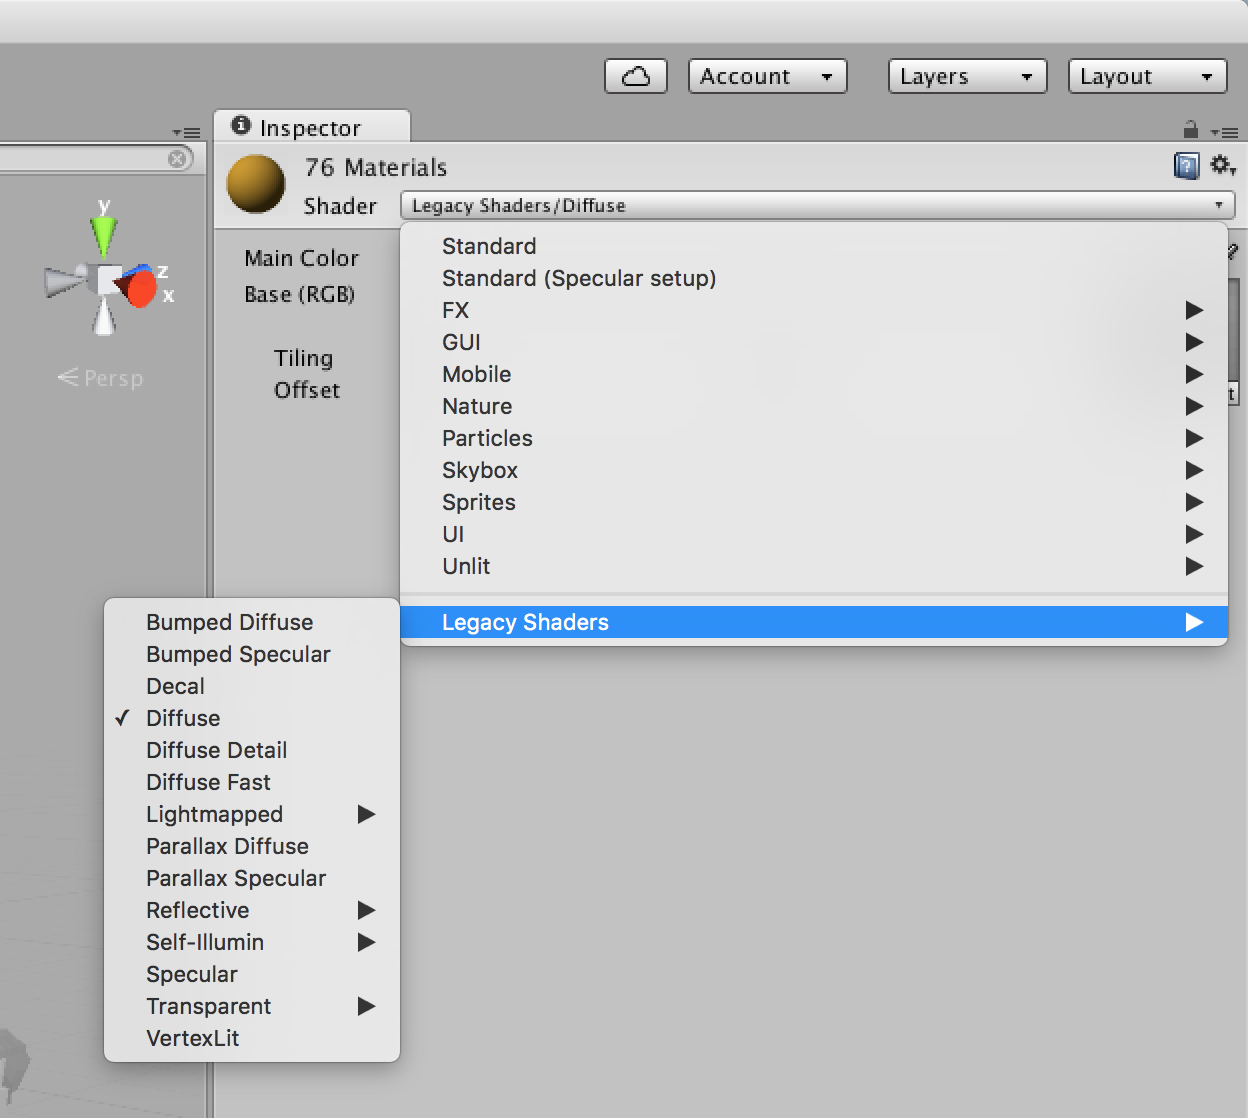Open material help reference icon
Screen dimensions: 1248x1118
(1186, 165)
